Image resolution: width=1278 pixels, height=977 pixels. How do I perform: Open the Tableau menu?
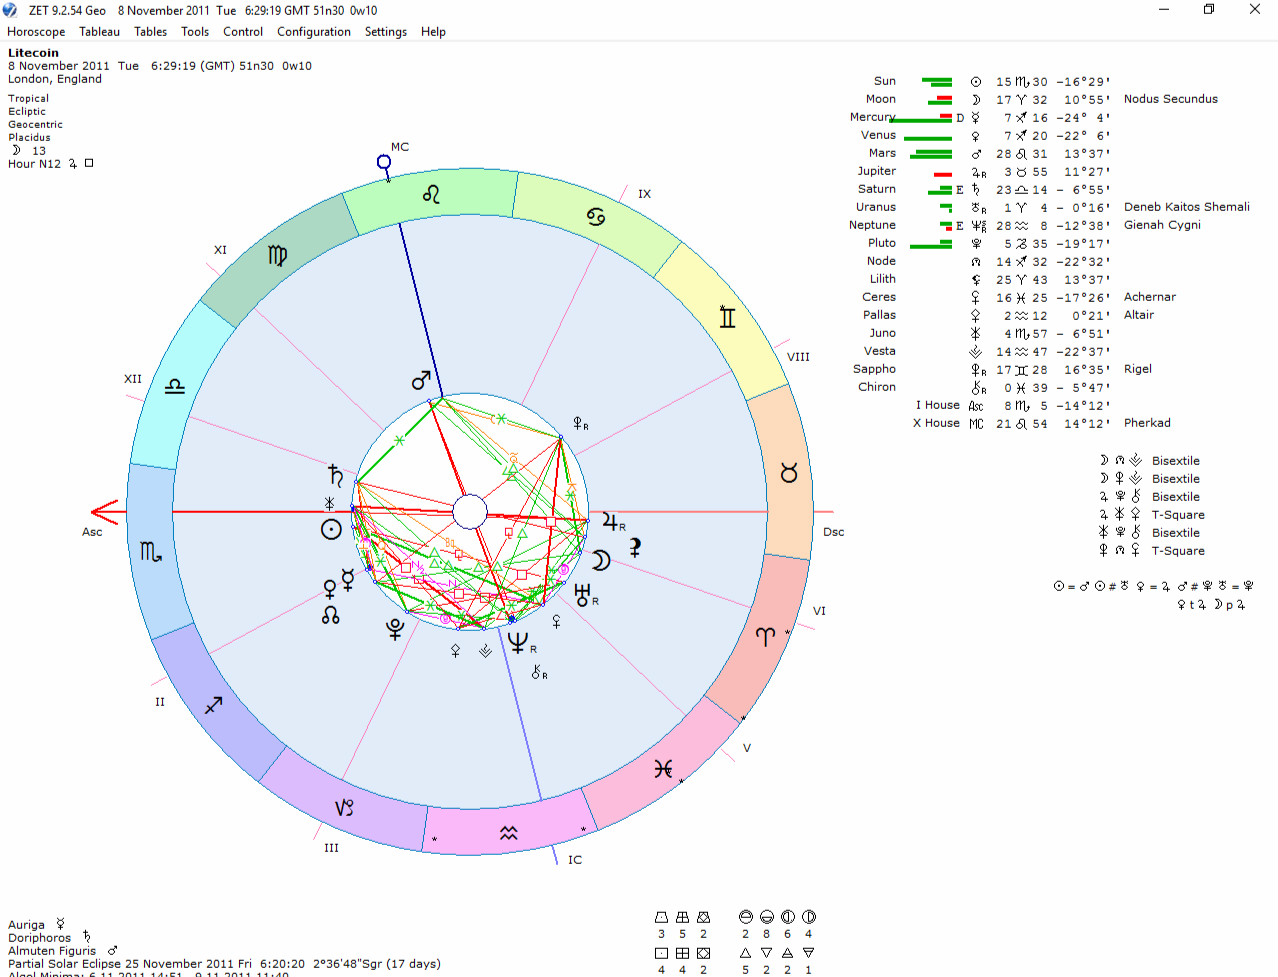(99, 32)
